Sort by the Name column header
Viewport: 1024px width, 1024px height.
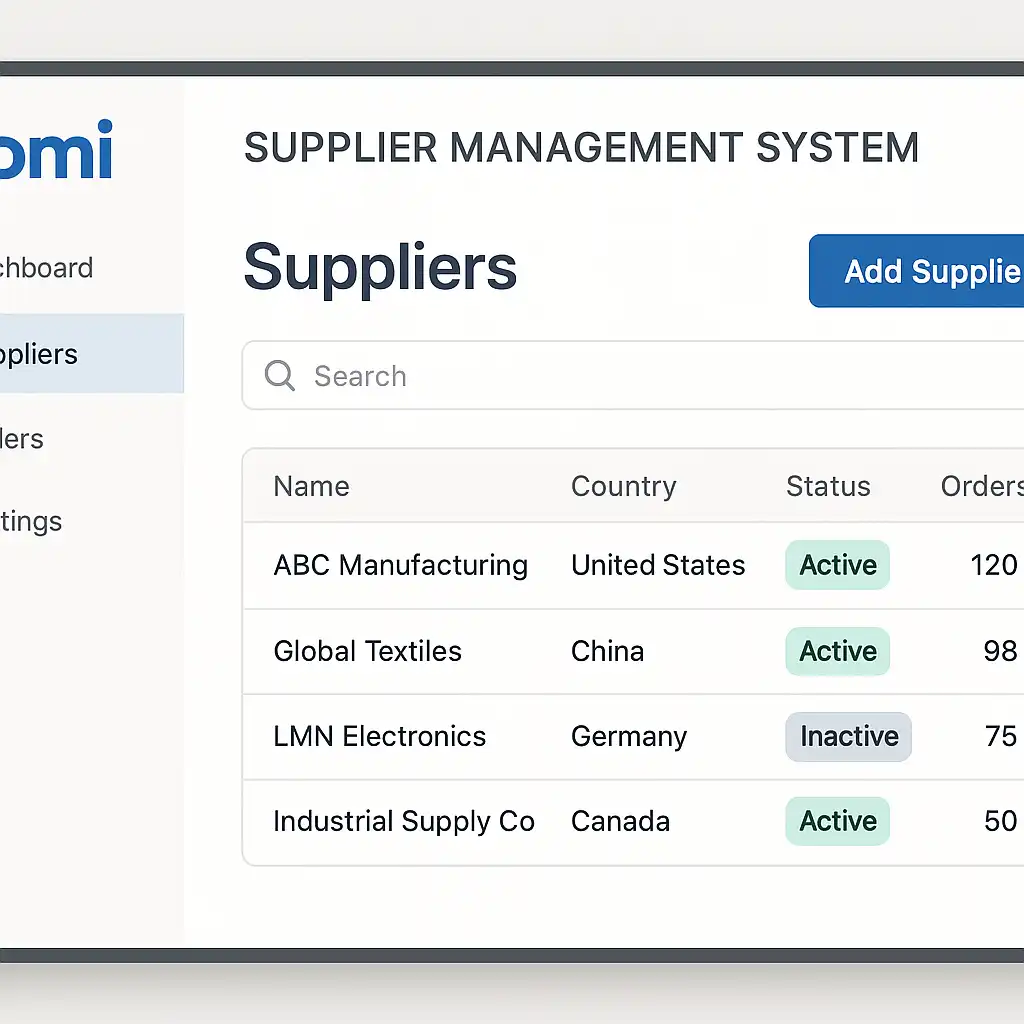(311, 486)
